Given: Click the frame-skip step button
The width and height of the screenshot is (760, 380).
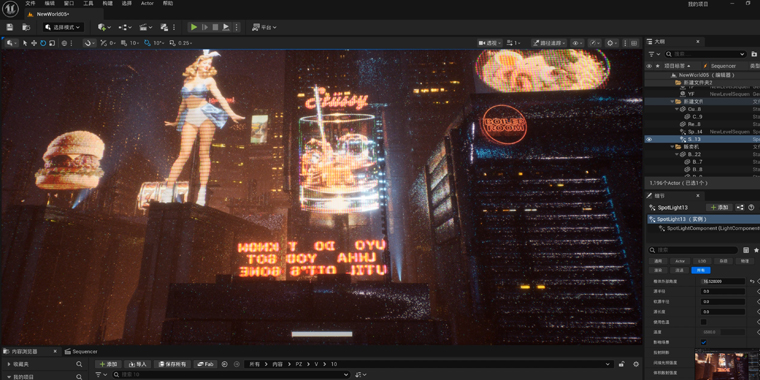Looking at the screenshot, I should [x=205, y=27].
